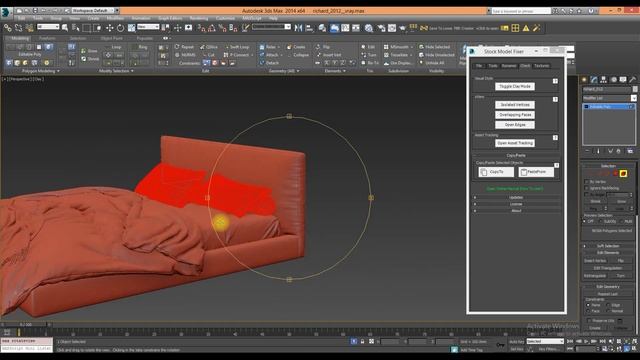
Task: Click the Open Asset Tracking button
Action: (x=515, y=143)
